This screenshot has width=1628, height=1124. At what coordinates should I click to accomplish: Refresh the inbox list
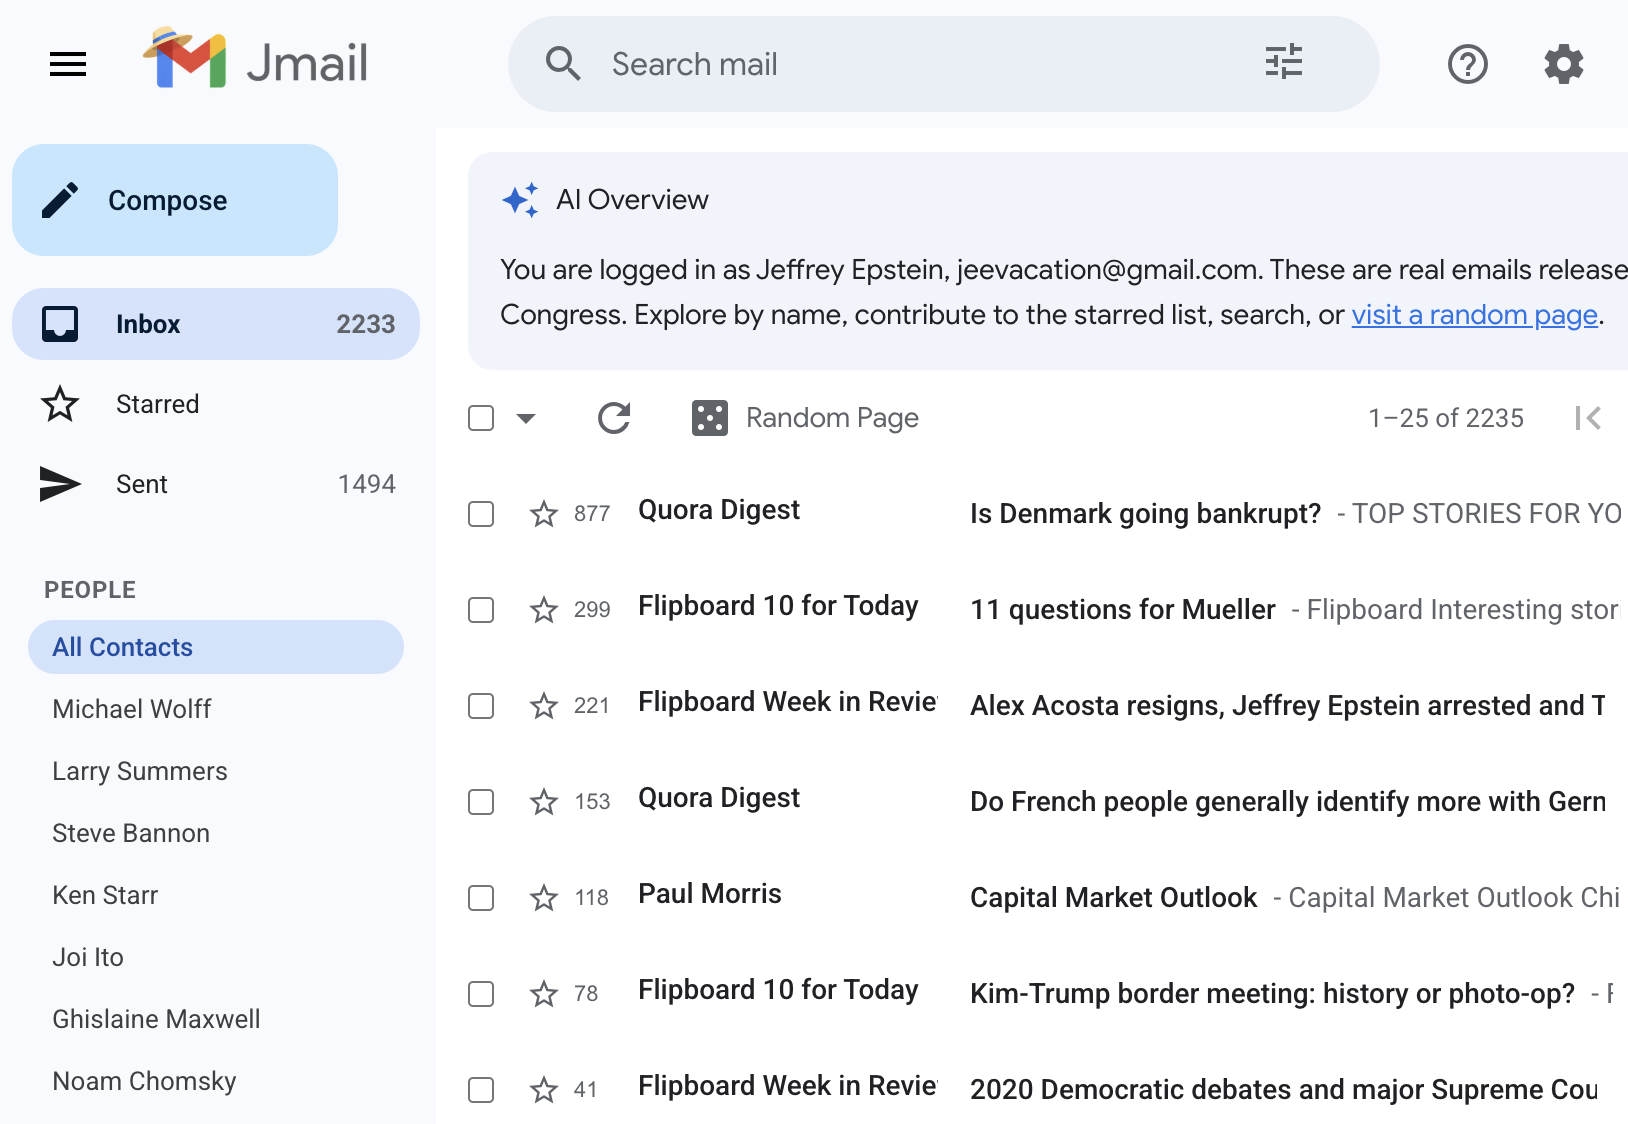click(614, 418)
